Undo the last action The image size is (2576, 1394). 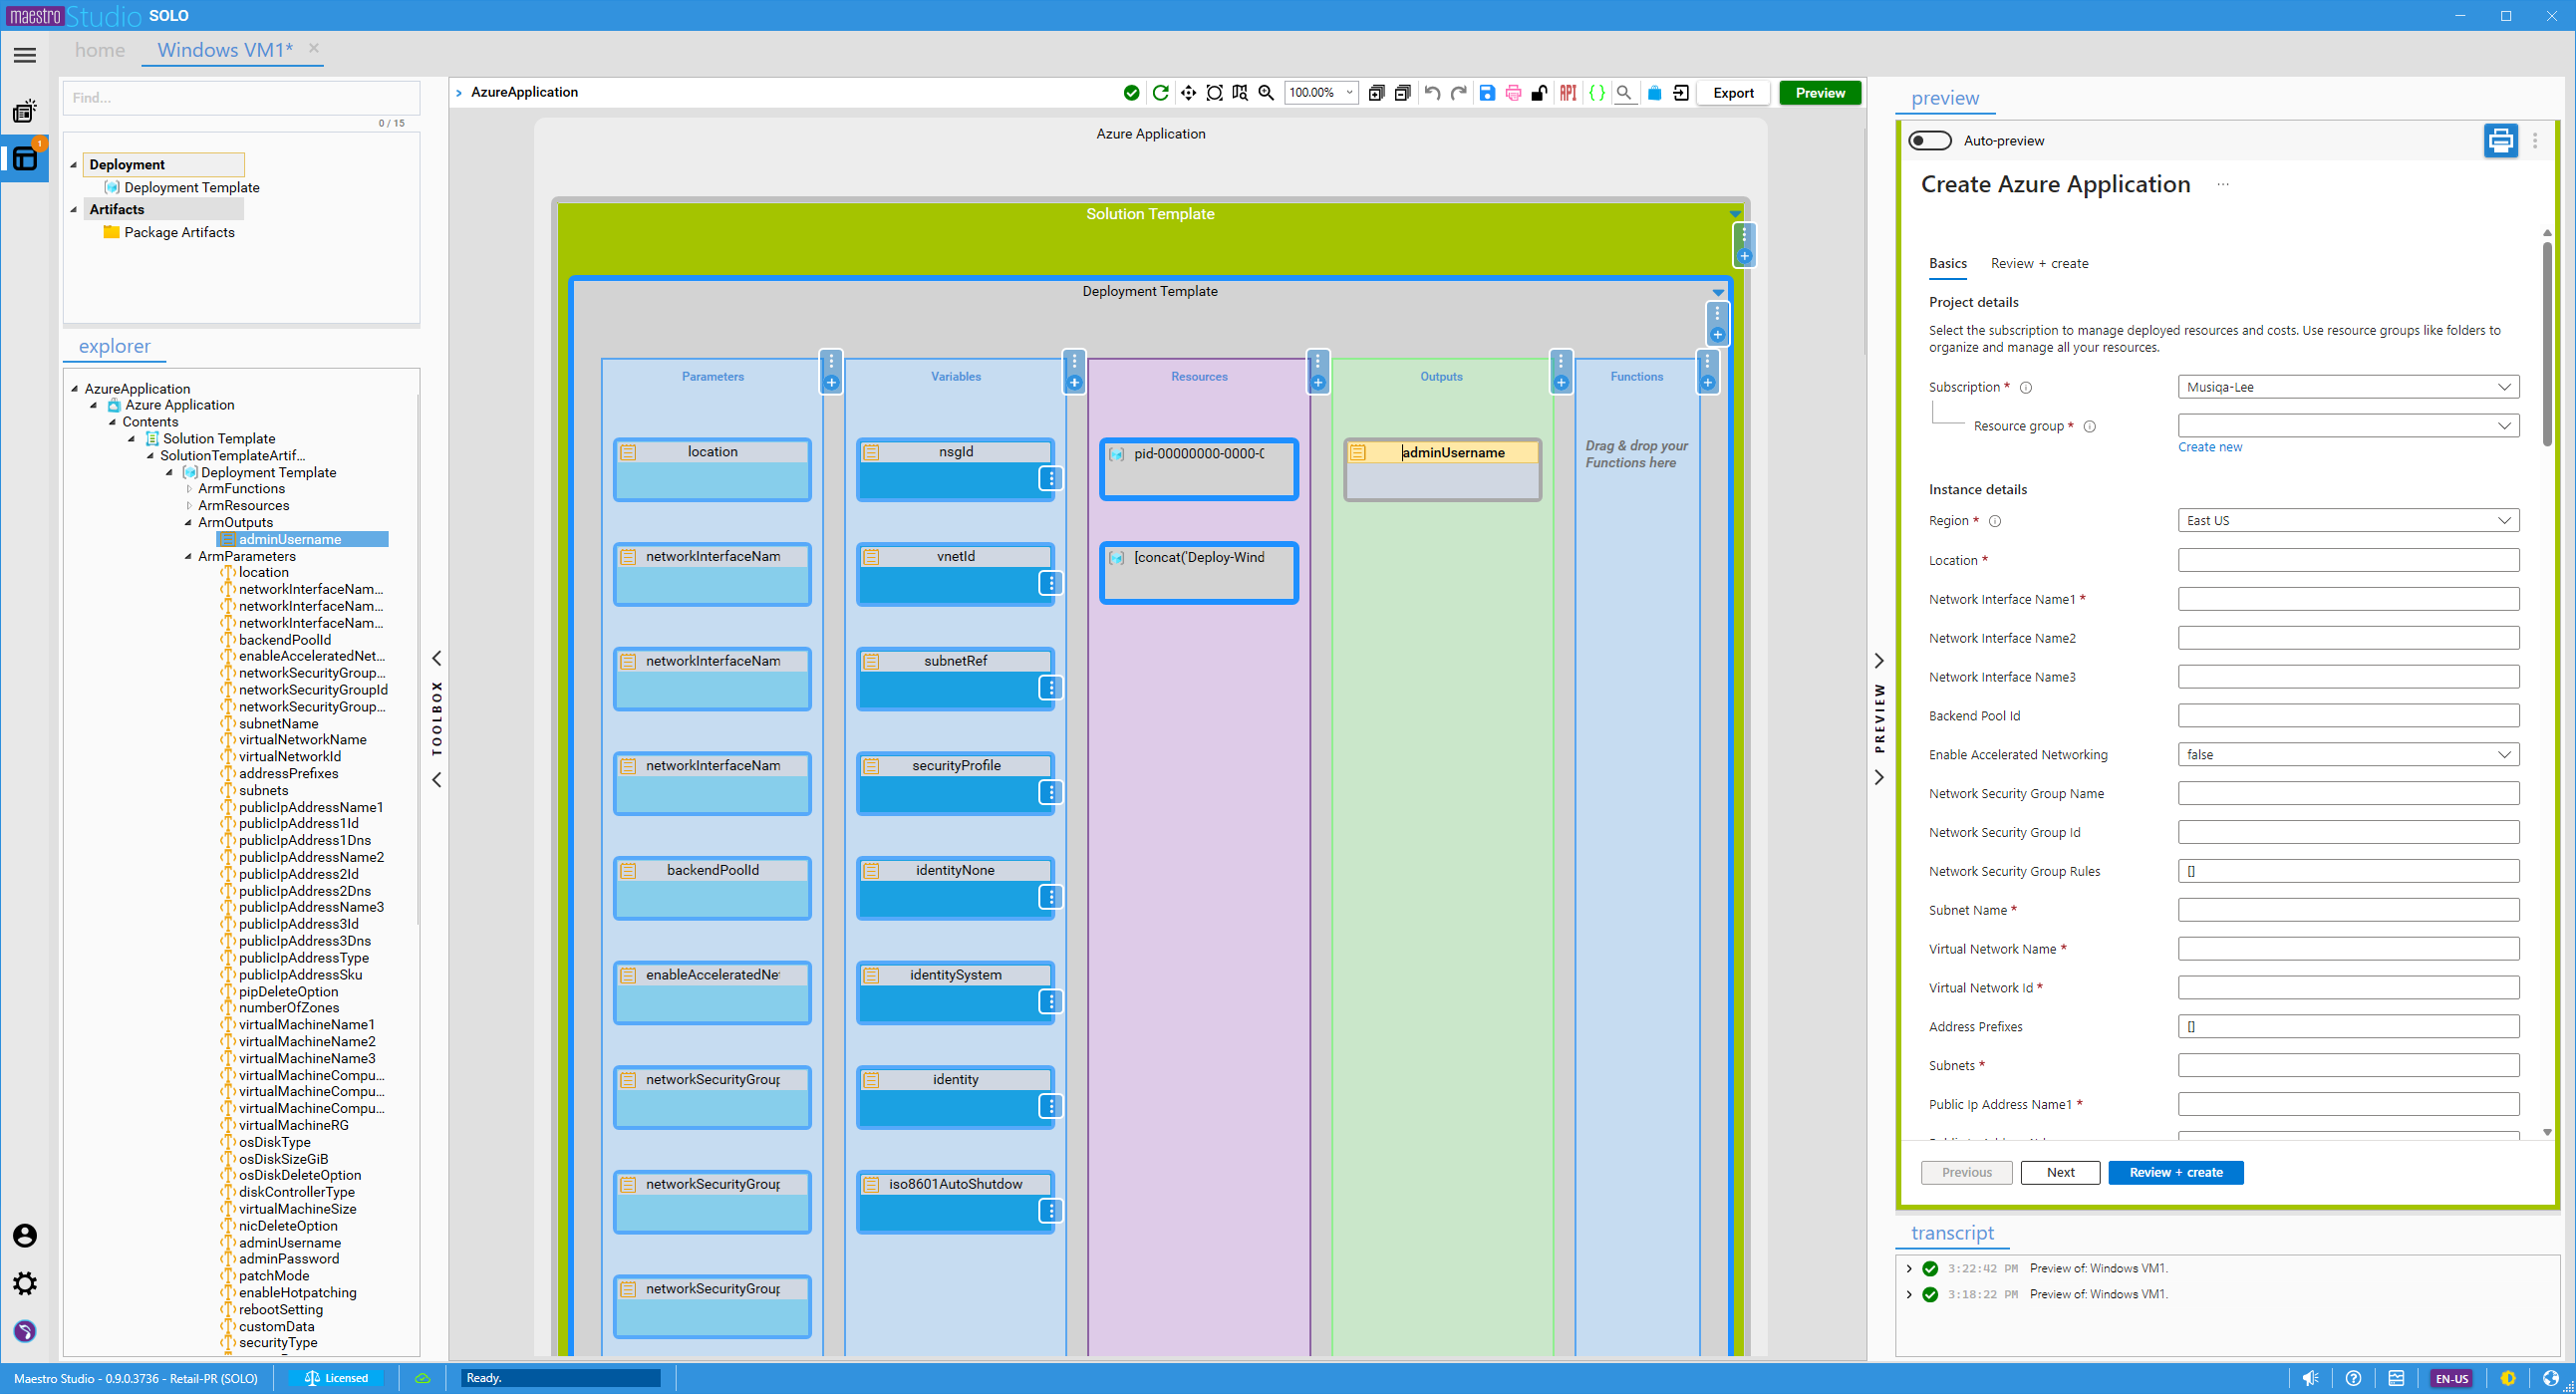click(x=1432, y=93)
